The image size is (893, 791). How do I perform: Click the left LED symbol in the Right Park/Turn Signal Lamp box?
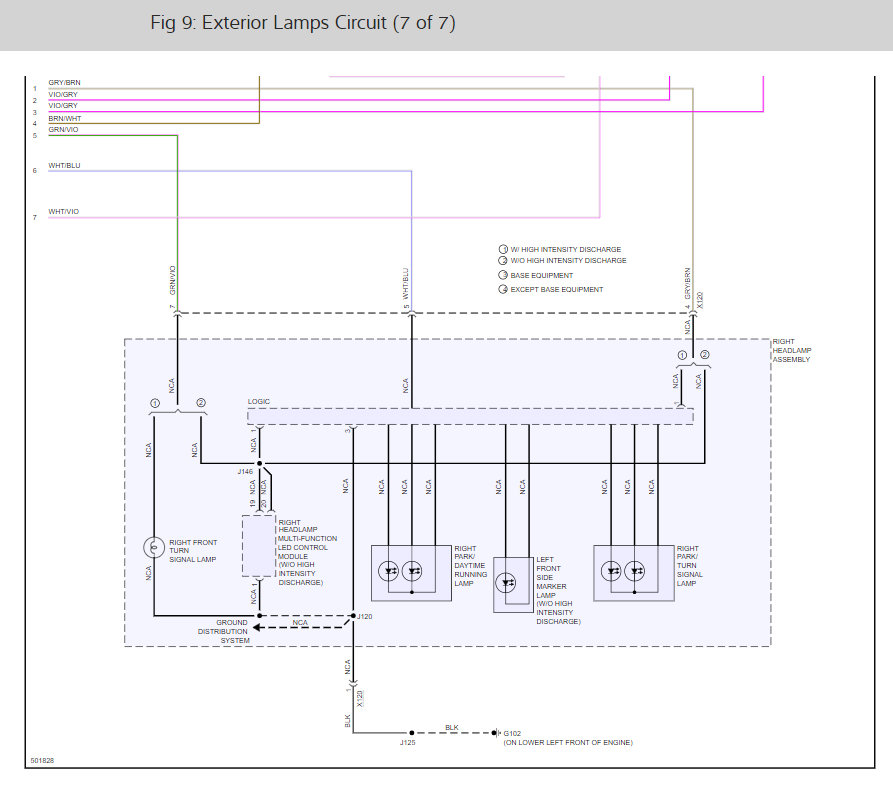point(611,570)
